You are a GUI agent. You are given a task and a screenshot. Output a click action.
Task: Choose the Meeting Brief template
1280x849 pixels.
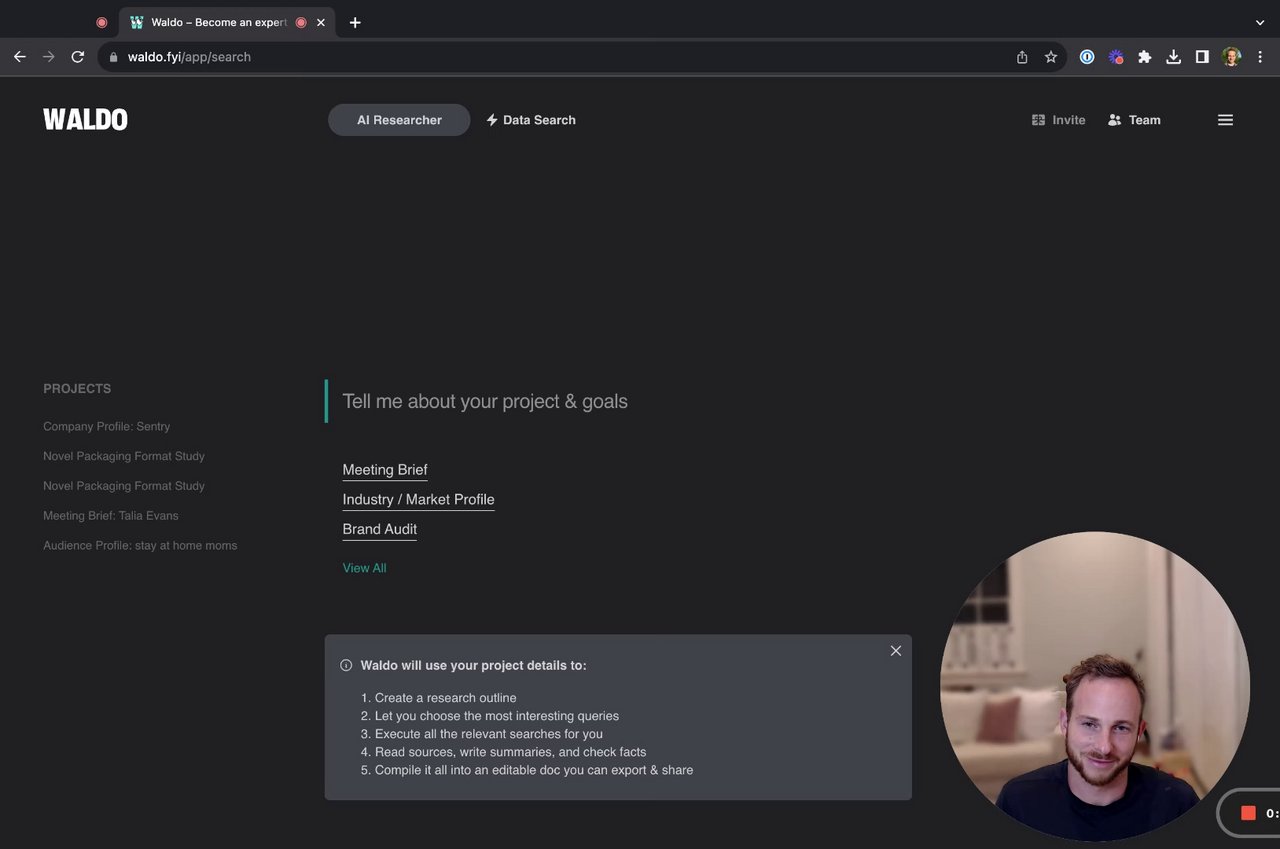pyautogui.click(x=385, y=470)
